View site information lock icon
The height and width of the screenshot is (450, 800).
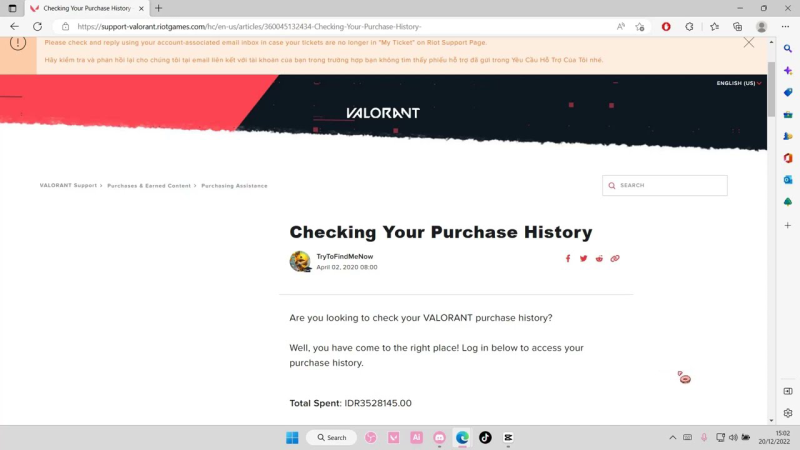[x=65, y=27]
